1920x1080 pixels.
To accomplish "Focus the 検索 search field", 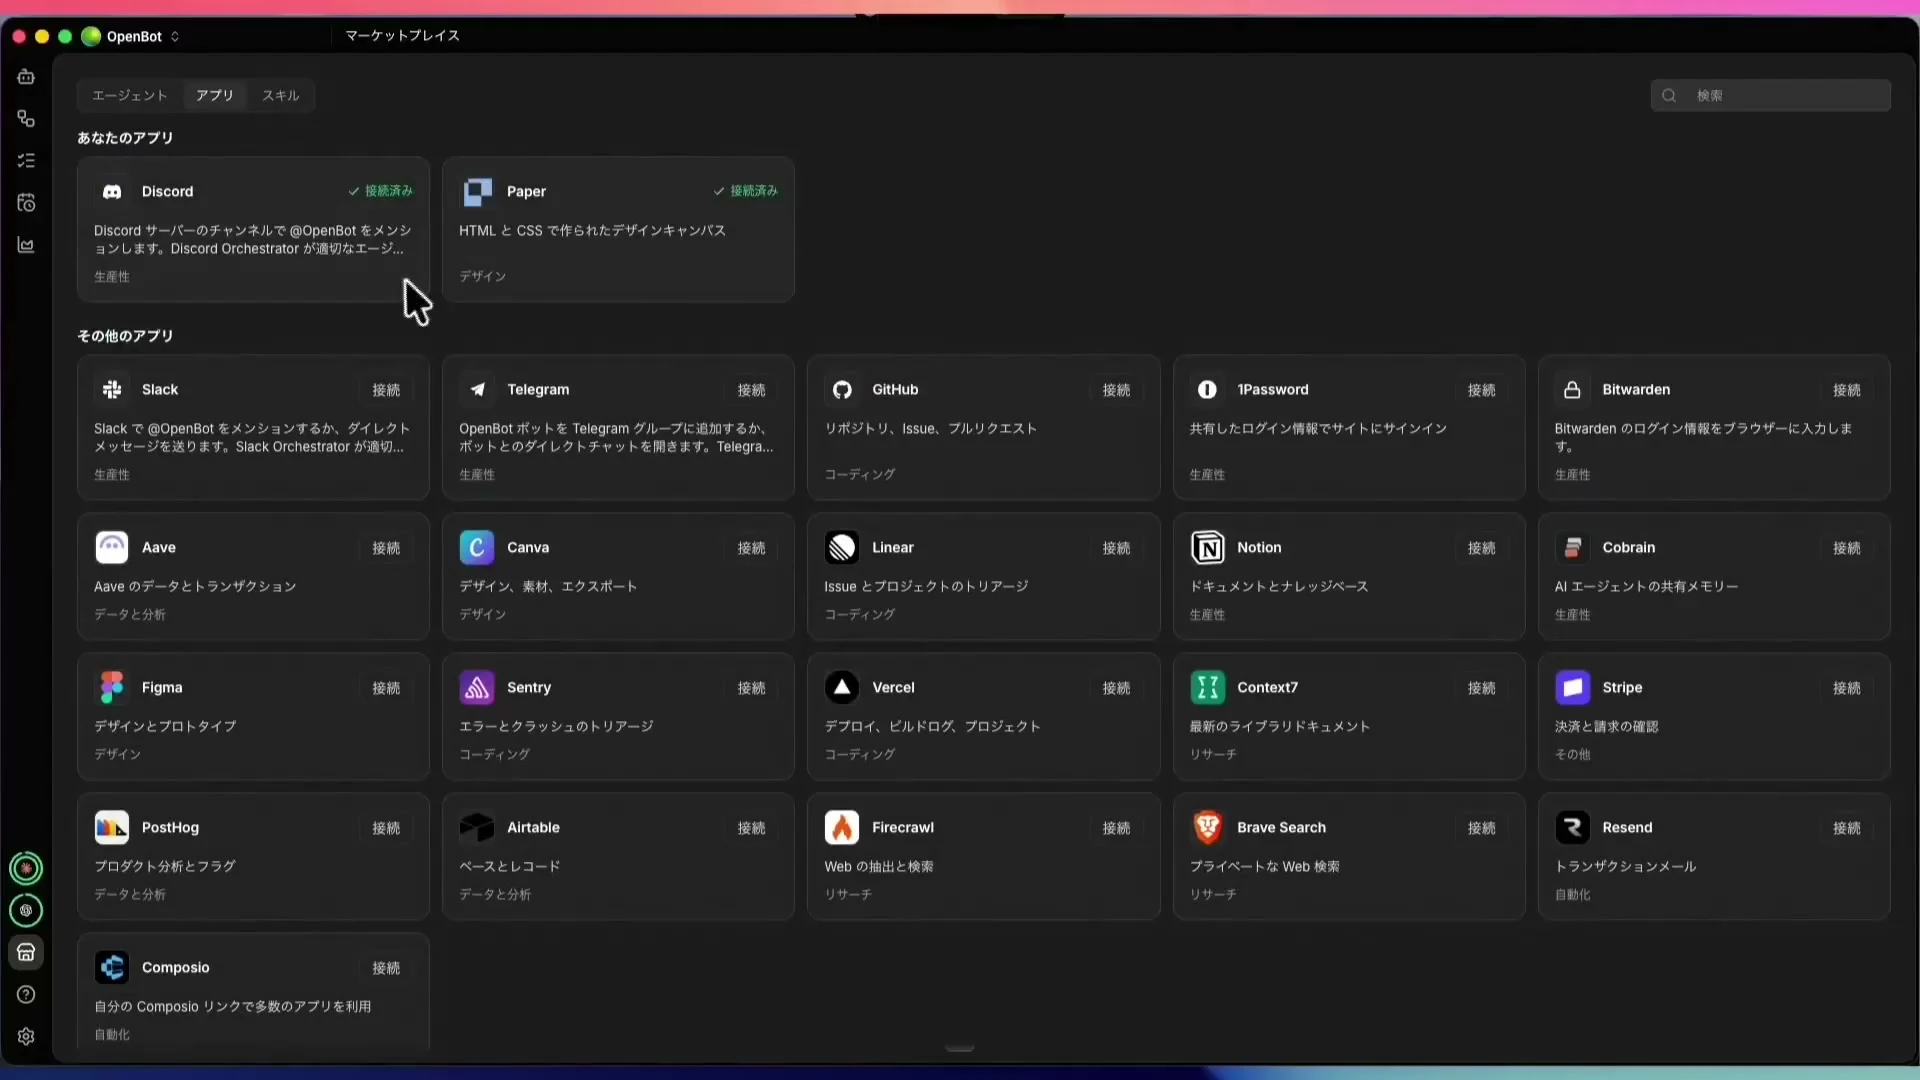I will [1770, 95].
